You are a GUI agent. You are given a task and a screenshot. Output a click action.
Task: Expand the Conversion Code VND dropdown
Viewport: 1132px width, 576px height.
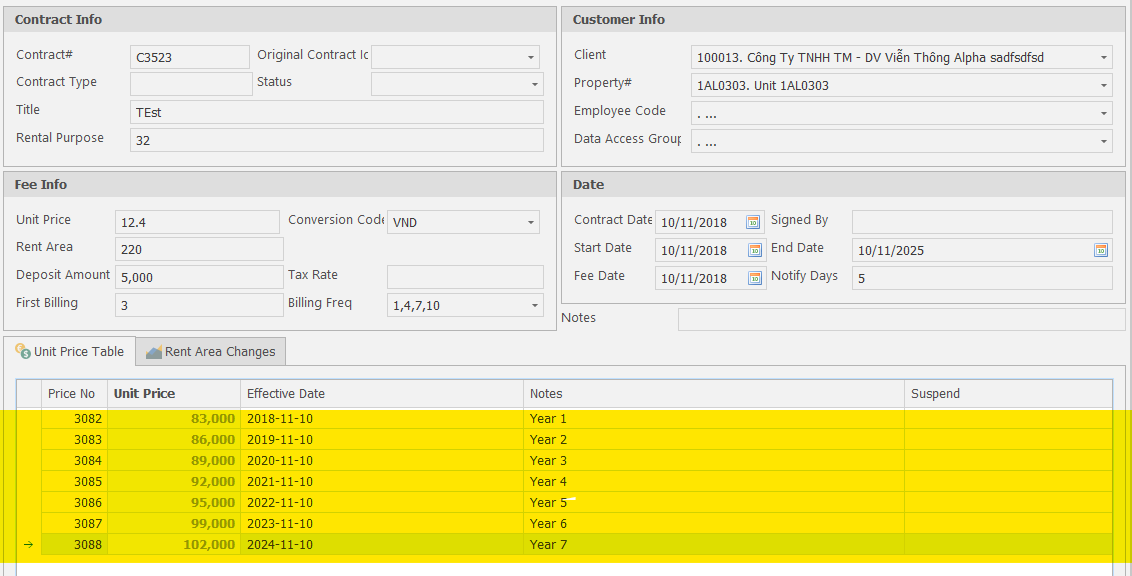[530, 222]
